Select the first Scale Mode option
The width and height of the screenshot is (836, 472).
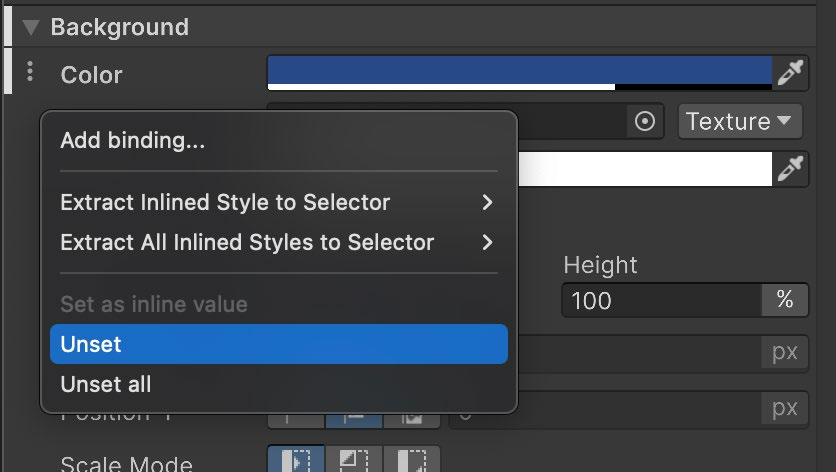[296, 459]
